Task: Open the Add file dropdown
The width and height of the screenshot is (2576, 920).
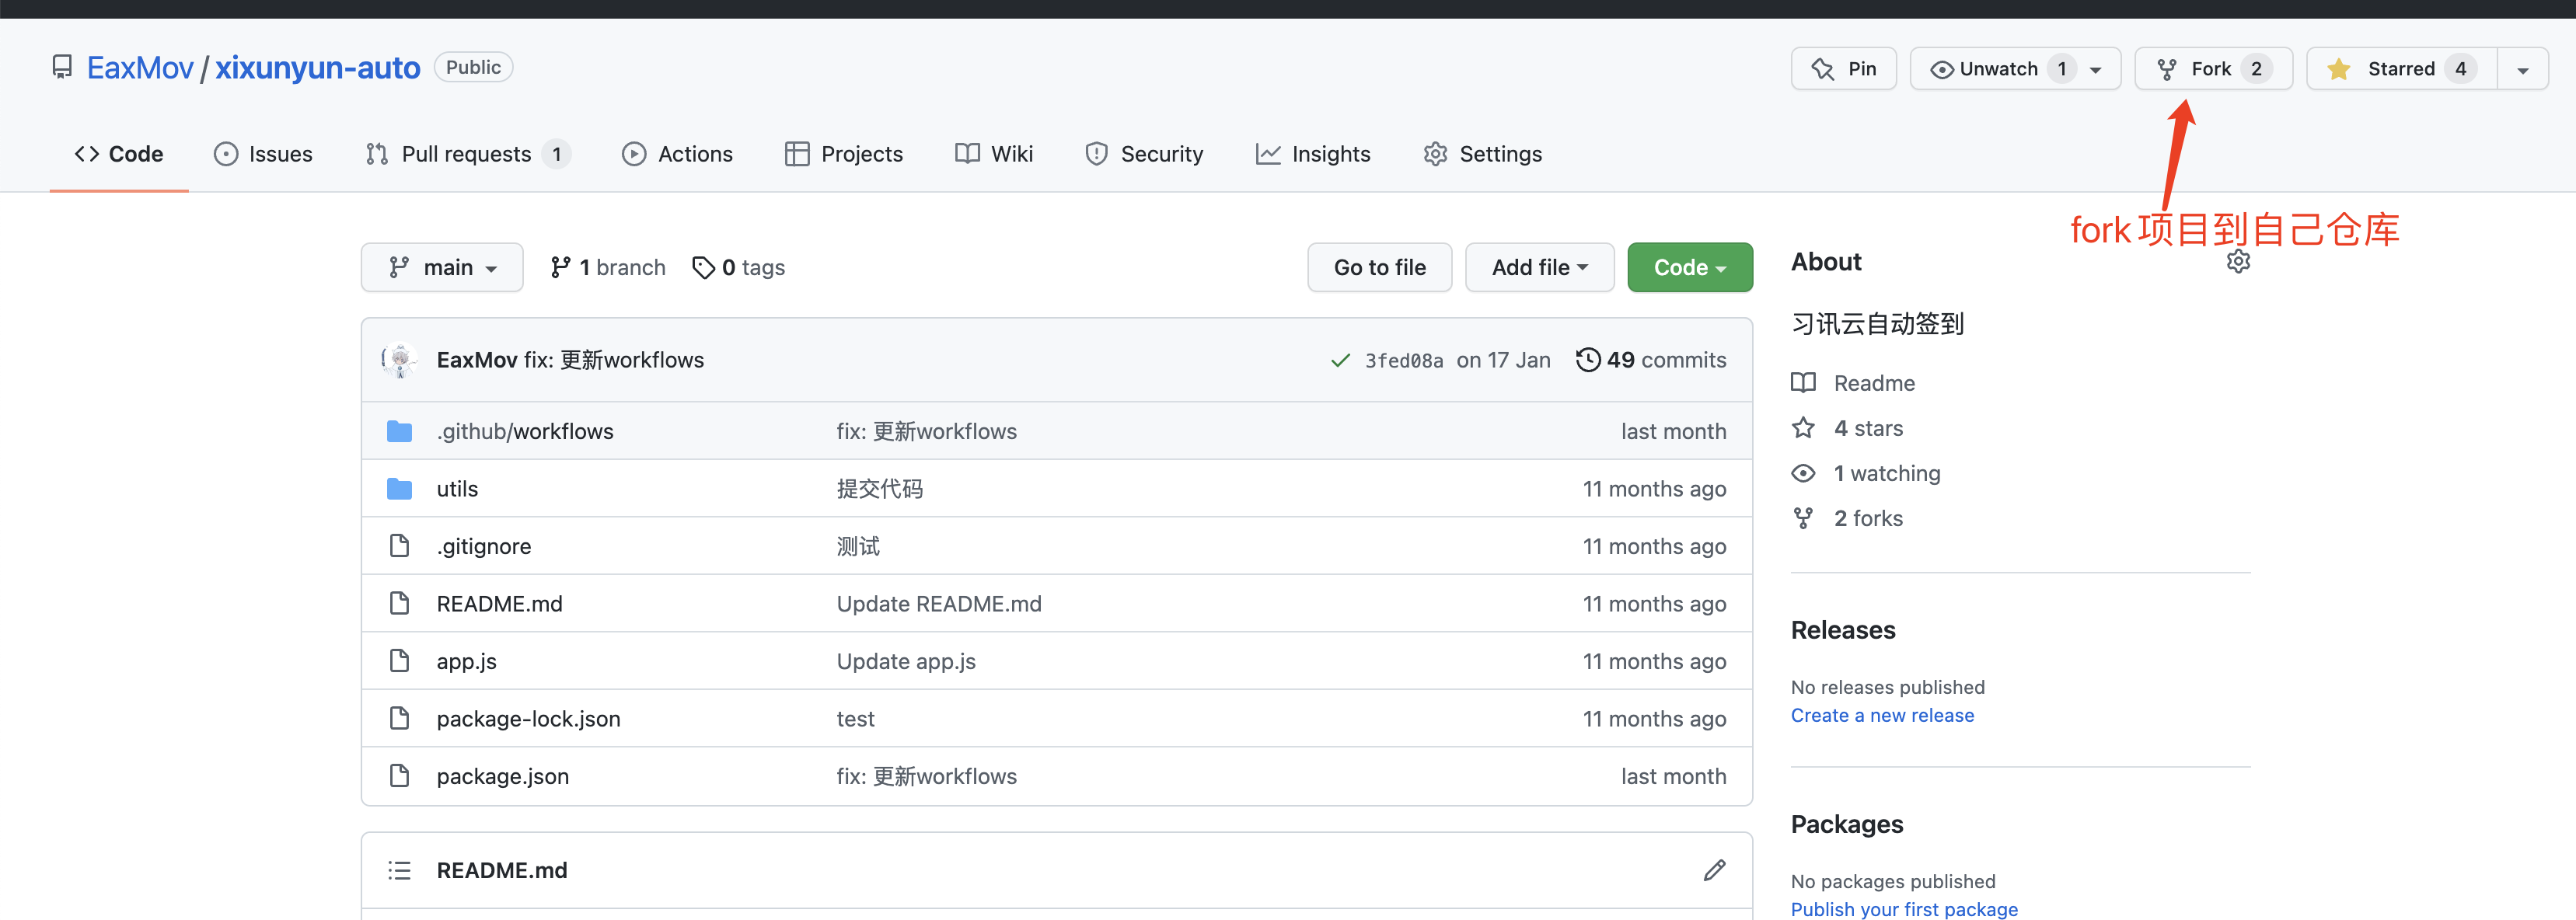Action: pyautogui.click(x=1539, y=267)
